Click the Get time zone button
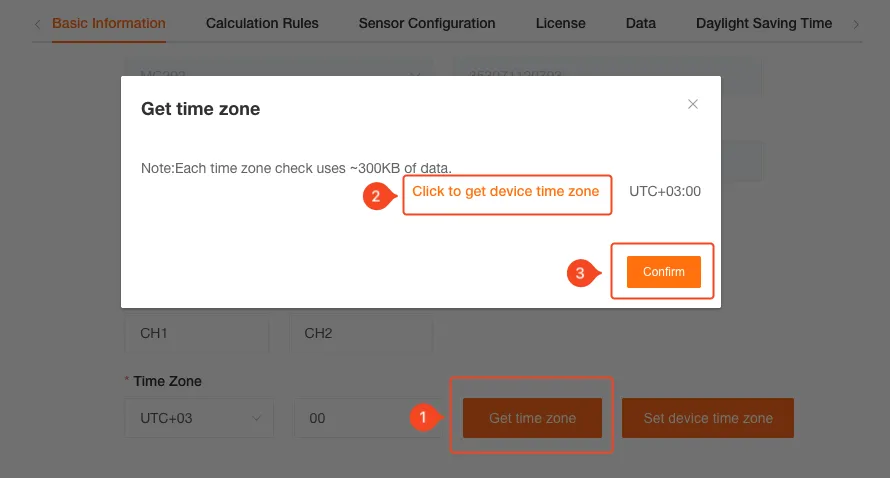890x478 pixels. 532,418
